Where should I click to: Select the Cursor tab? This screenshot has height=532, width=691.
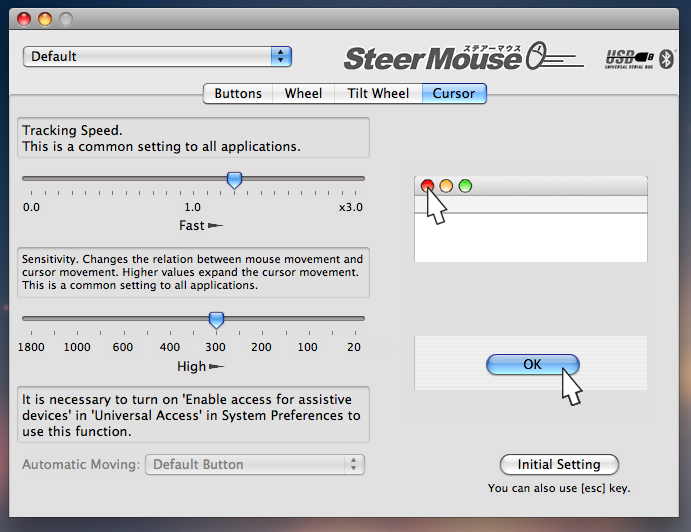[x=454, y=93]
